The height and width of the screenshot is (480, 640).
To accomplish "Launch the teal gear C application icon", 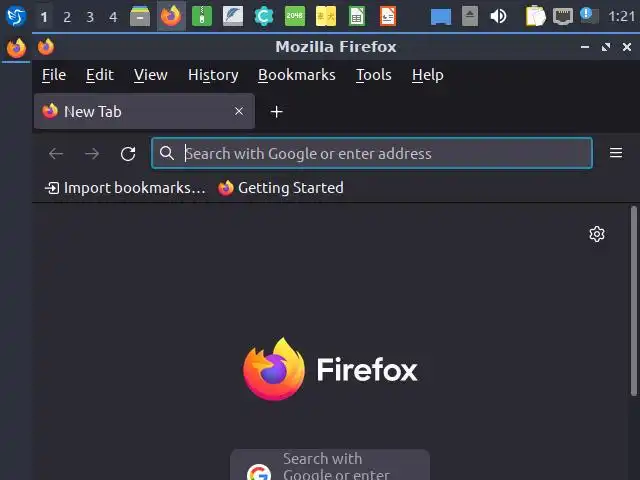I will 264,16.
